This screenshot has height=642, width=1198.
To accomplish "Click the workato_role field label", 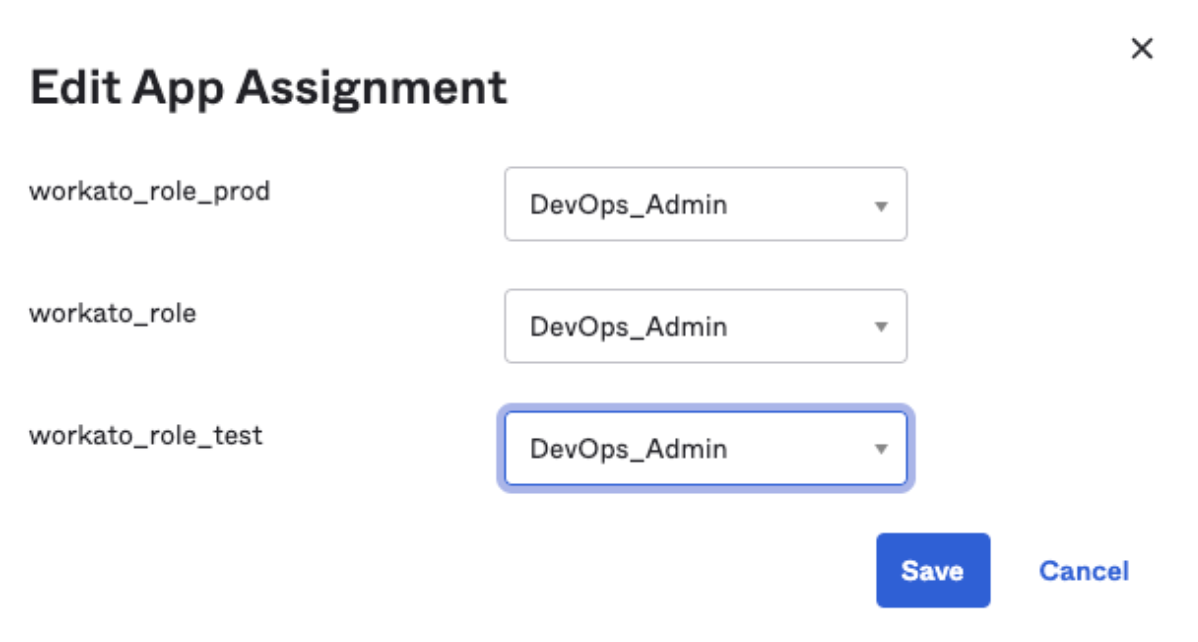I will (113, 313).
